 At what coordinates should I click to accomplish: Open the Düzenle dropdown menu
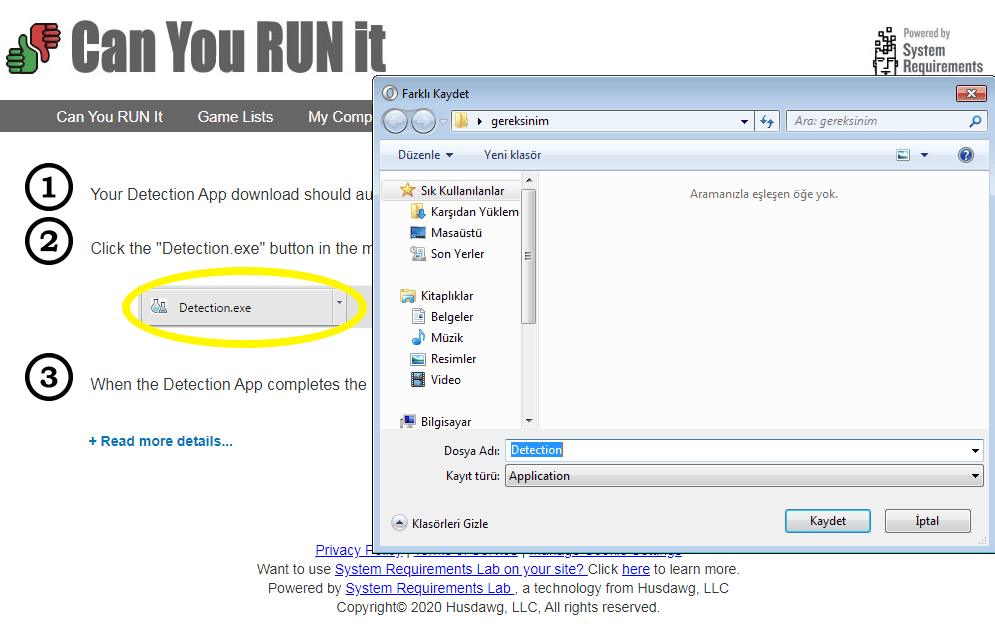[x=425, y=155]
